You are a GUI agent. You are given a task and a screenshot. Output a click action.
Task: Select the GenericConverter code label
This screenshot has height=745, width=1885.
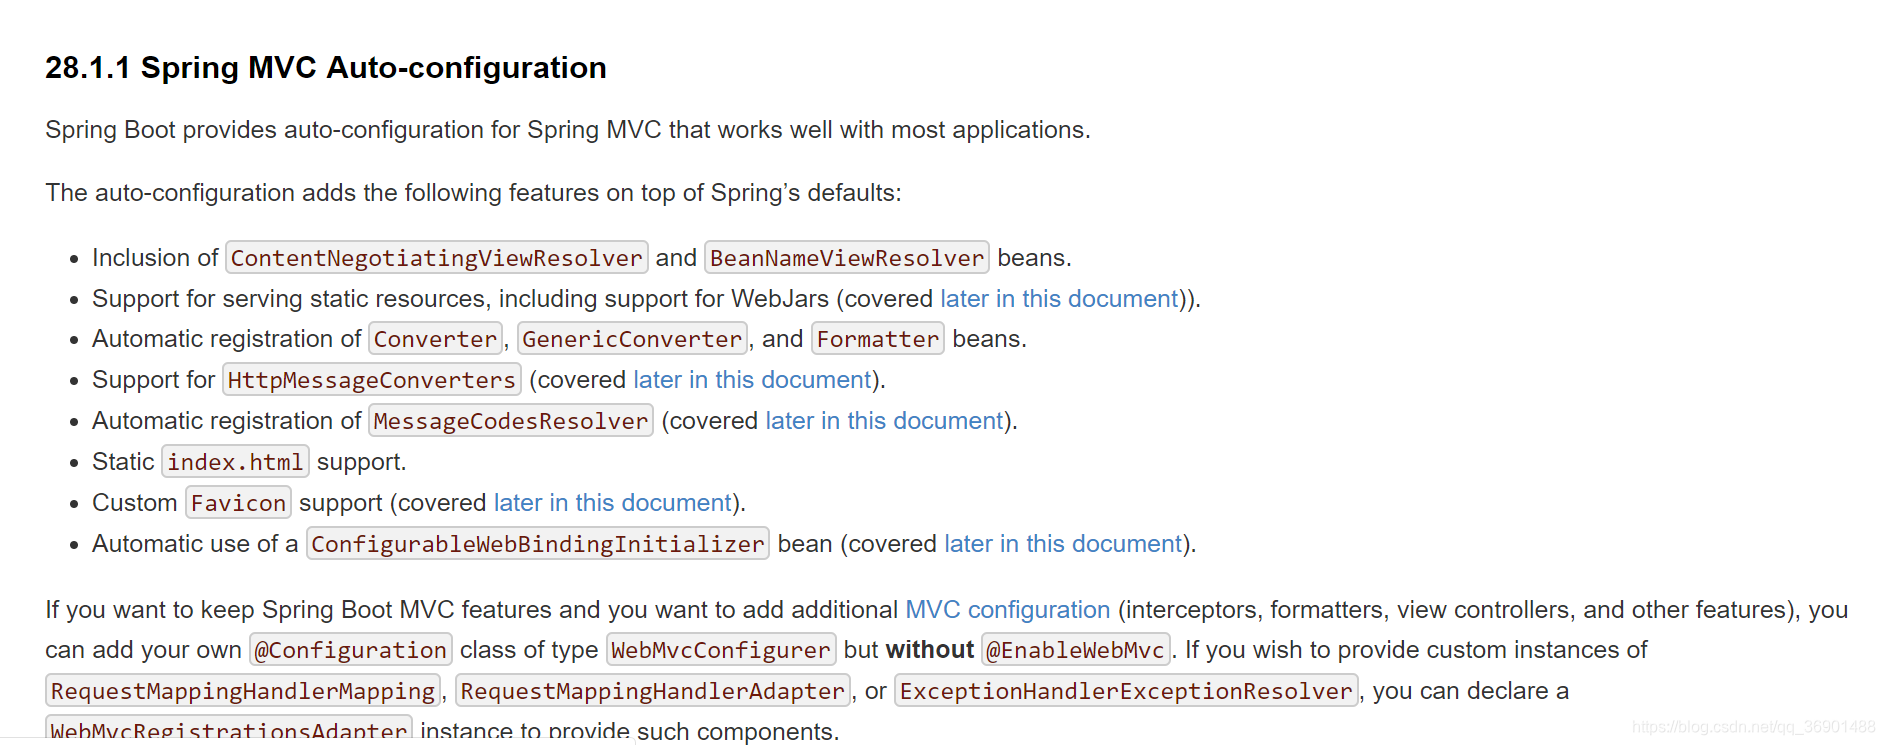[x=632, y=339]
